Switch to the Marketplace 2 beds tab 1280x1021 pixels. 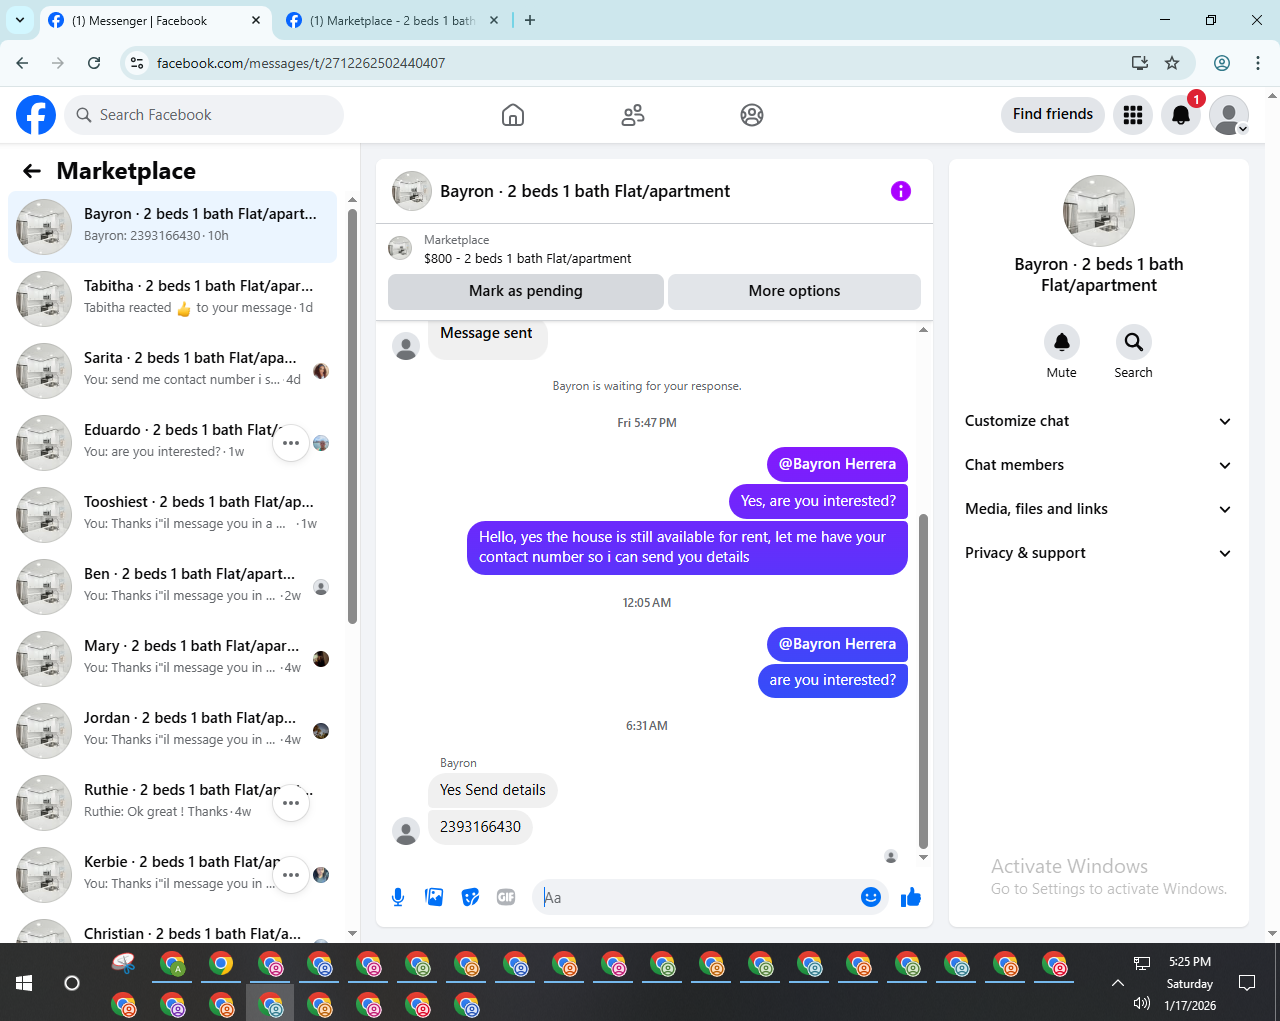(x=392, y=20)
